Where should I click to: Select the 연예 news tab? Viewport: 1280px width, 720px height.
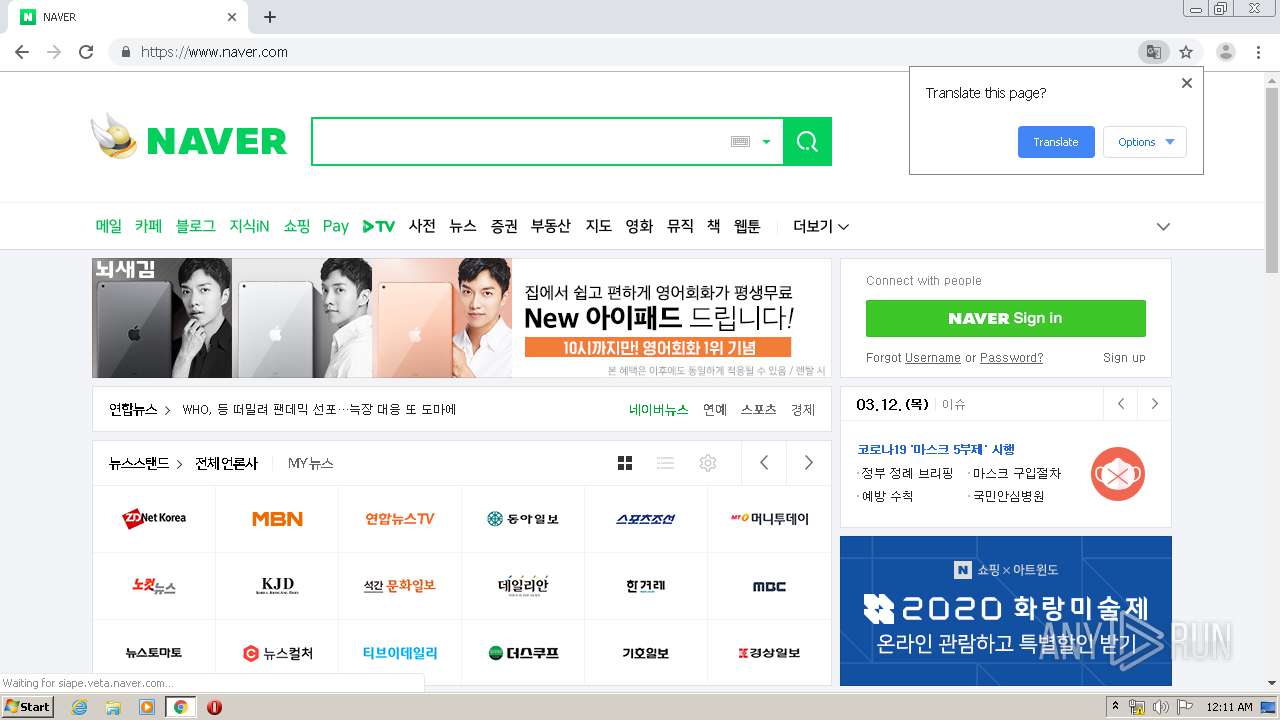tap(715, 410)
